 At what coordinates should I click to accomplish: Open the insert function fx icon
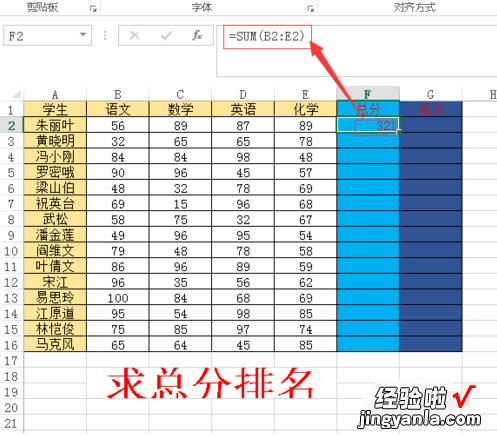coord(197,35)
